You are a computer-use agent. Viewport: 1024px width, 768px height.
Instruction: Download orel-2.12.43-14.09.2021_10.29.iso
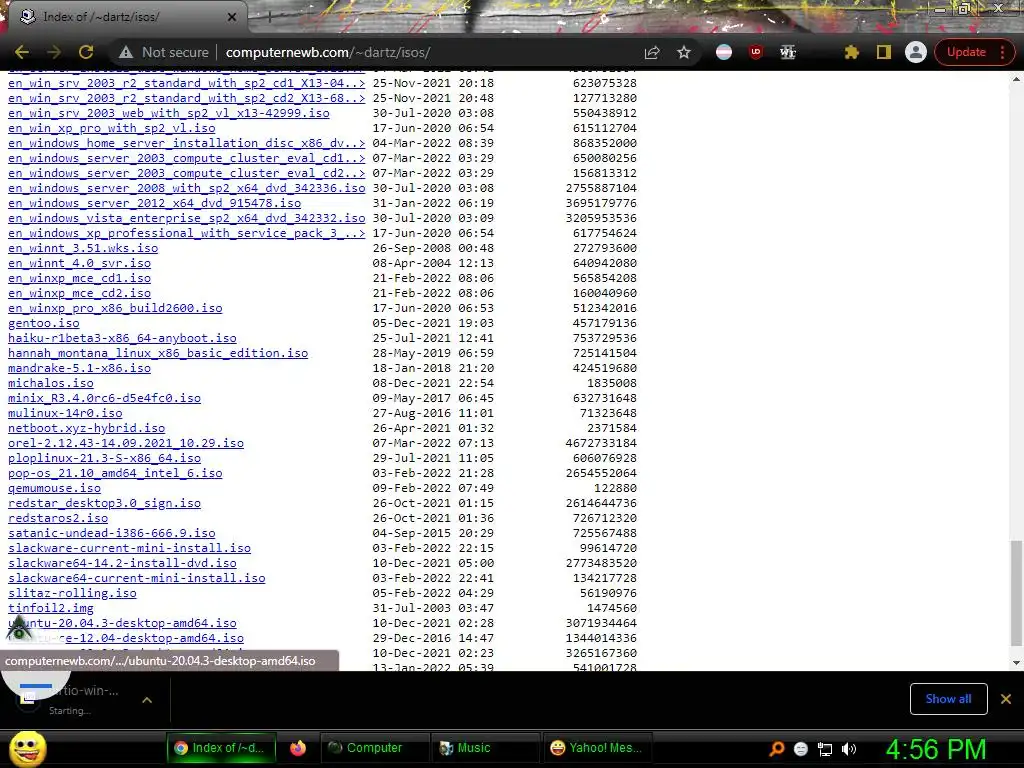(126, 443)
